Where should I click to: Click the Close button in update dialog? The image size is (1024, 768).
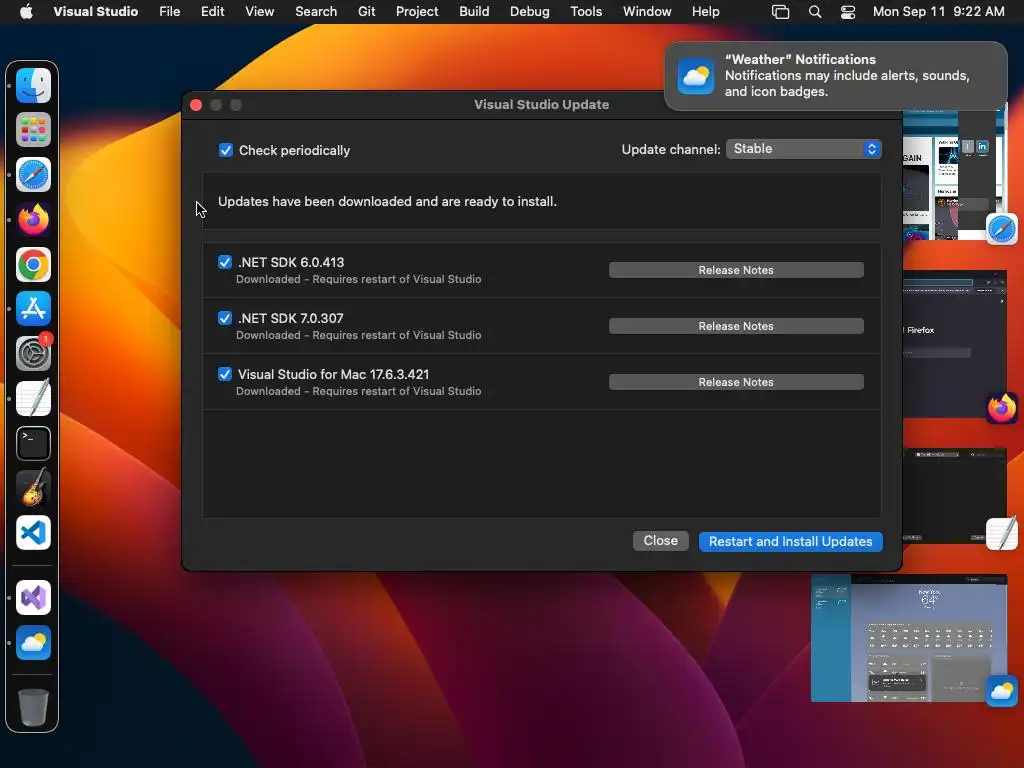660,541
